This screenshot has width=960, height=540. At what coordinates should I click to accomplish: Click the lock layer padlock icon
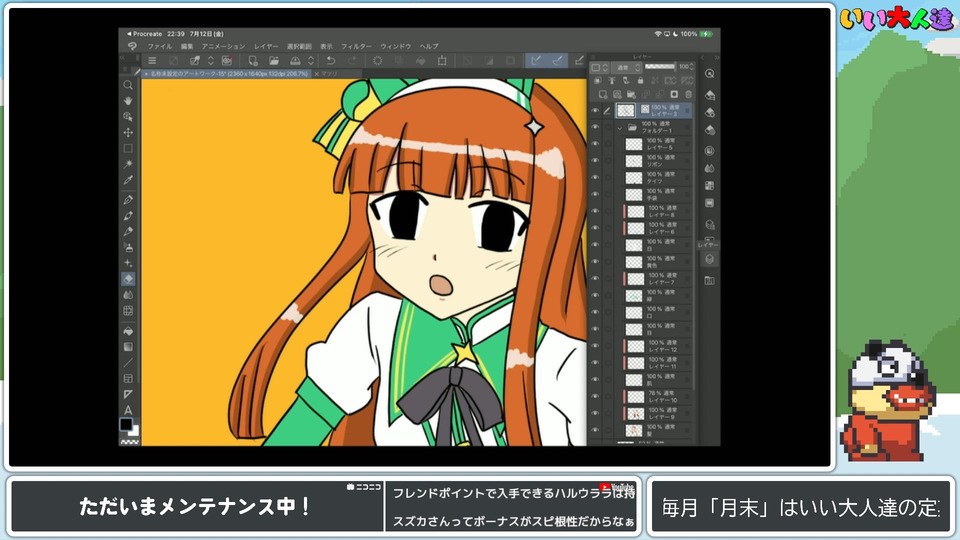(x=640, y=80)
